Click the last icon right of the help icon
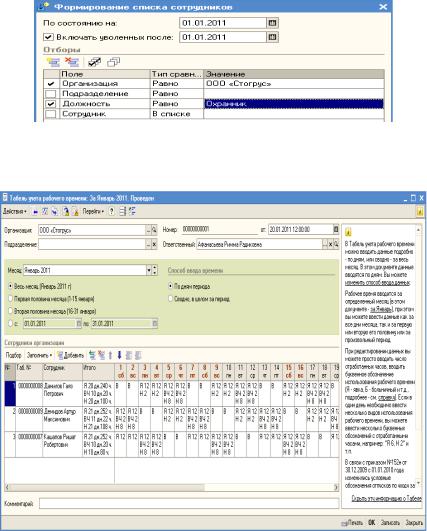This screenshot has height=531, width=427. [132, 211]
